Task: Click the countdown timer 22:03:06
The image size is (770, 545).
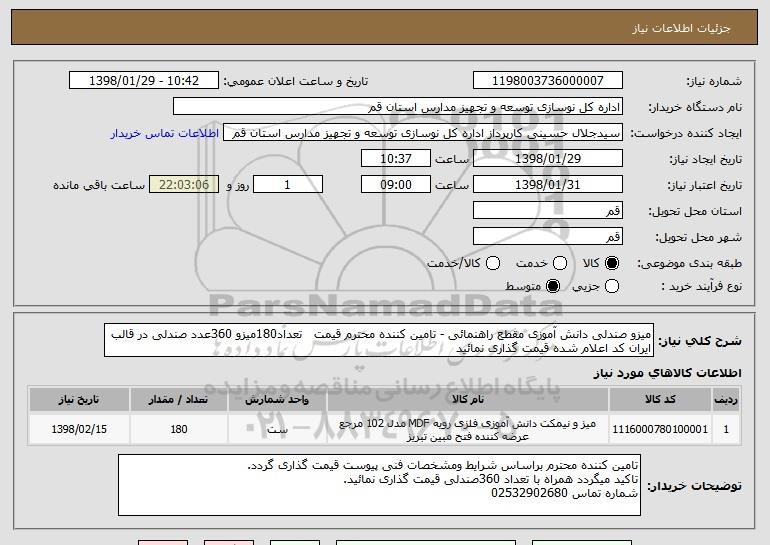Action: click(x=184, y=185)
